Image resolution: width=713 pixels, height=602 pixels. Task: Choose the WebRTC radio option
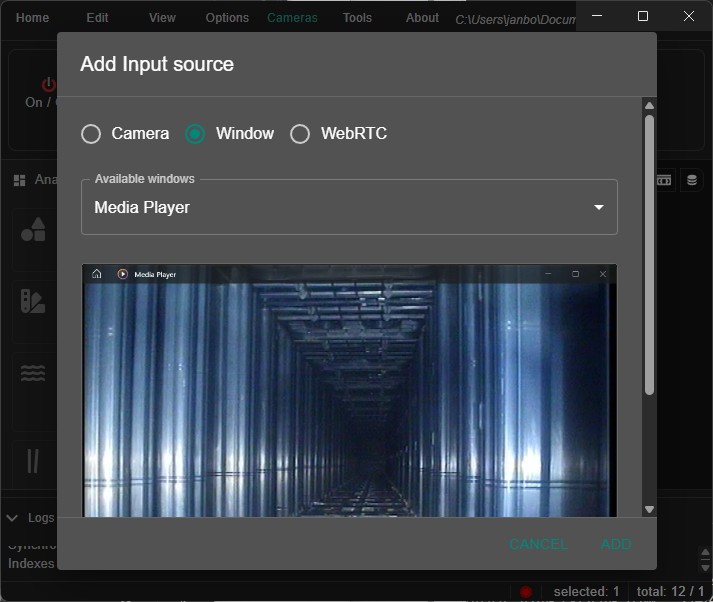pyautogui.click(x=300, y=134)
